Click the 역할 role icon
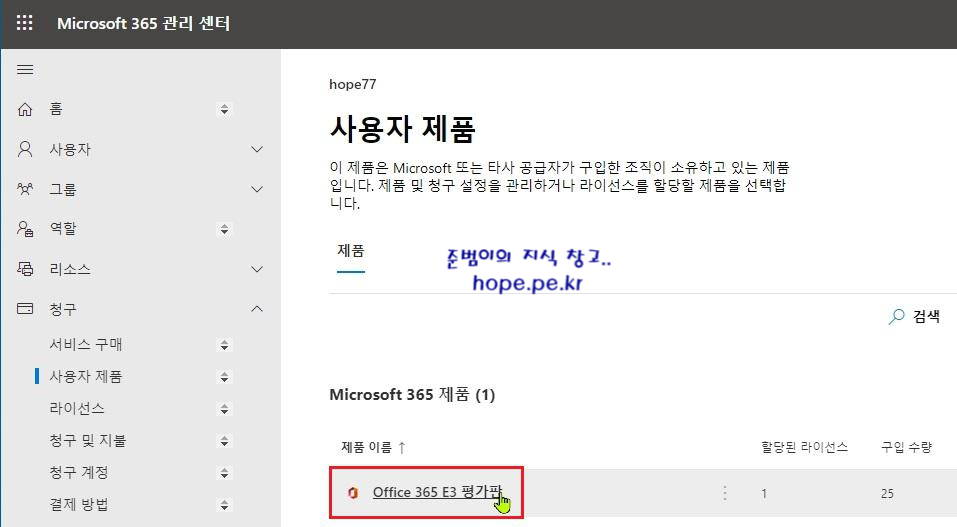 coord(25,229)
